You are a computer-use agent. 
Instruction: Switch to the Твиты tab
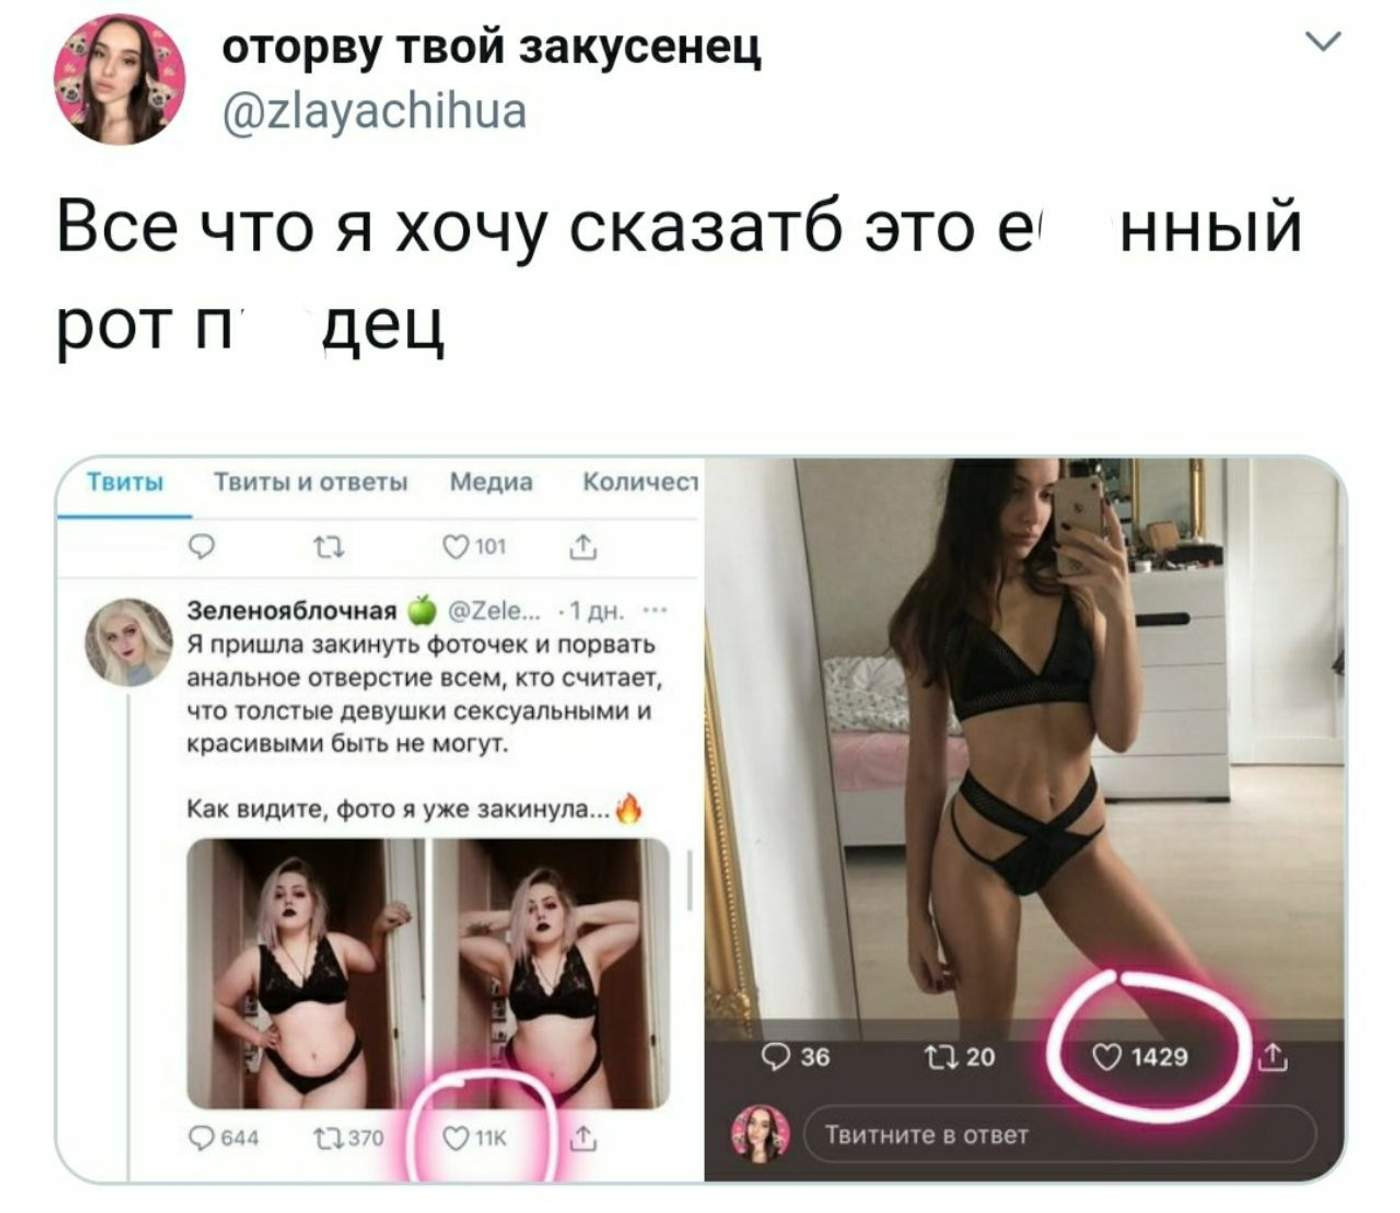coord(125,482)
